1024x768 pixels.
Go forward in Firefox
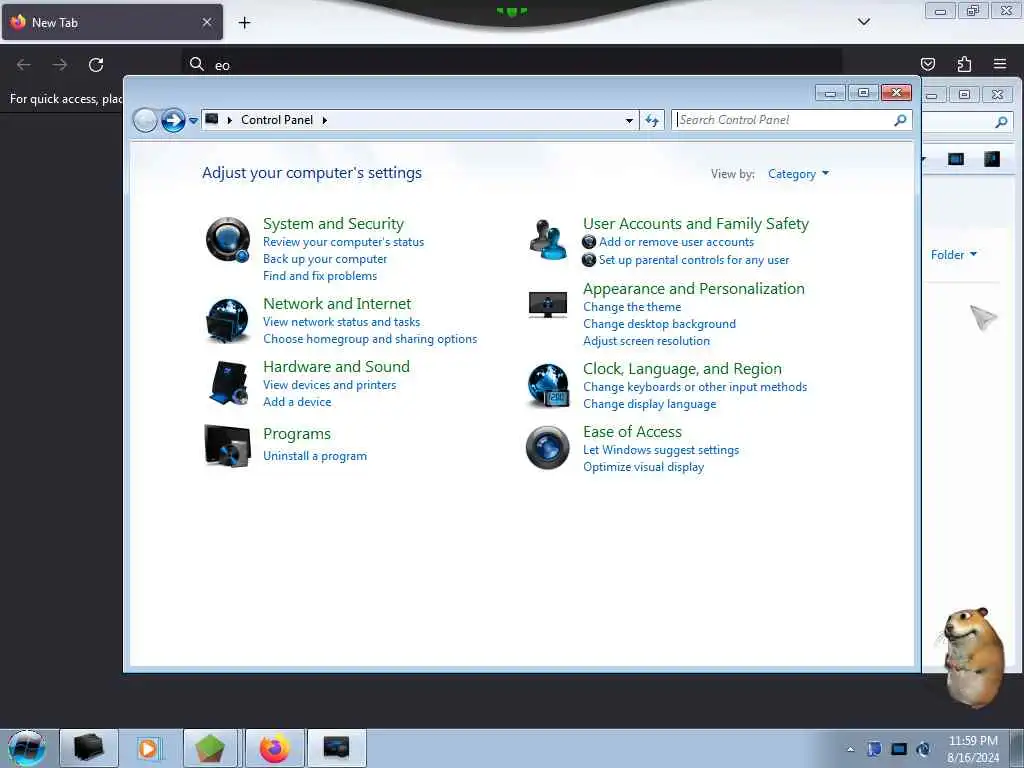click(59, 65)
